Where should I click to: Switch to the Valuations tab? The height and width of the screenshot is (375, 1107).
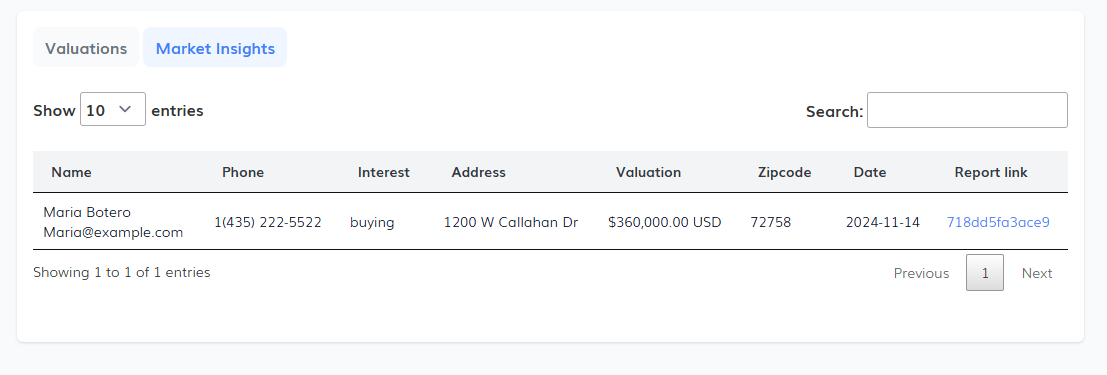coord(85,48)
